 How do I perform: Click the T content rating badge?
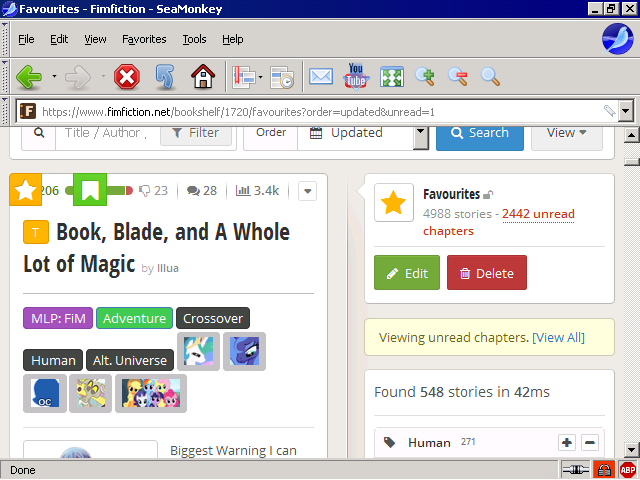(36, 232)
